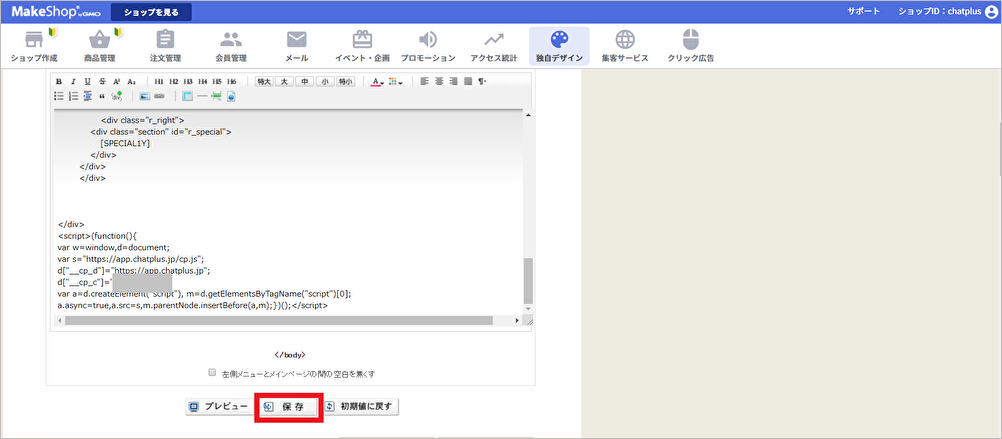
Task: Open the ショップ作成 menu
Action: [x=34, y=46]
